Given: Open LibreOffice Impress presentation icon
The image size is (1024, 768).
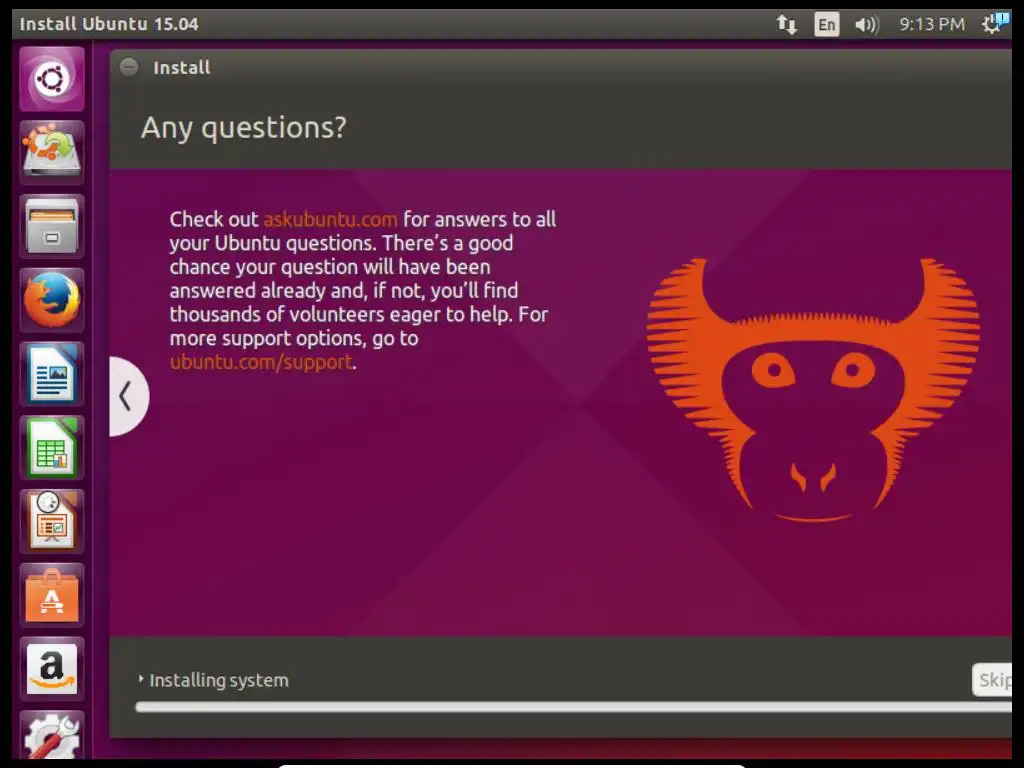Looking at the screenshot, I should [52, 521].
